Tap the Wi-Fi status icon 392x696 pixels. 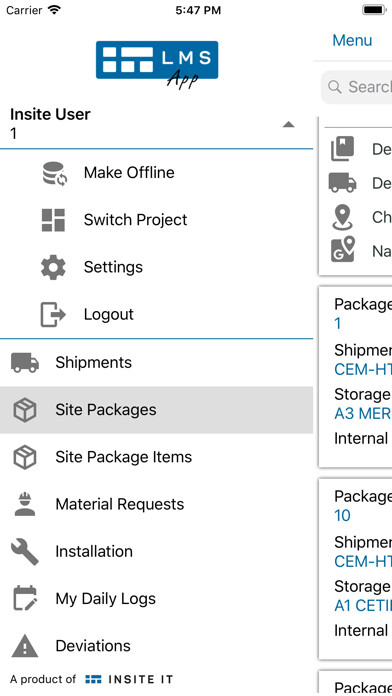(55, 10)
